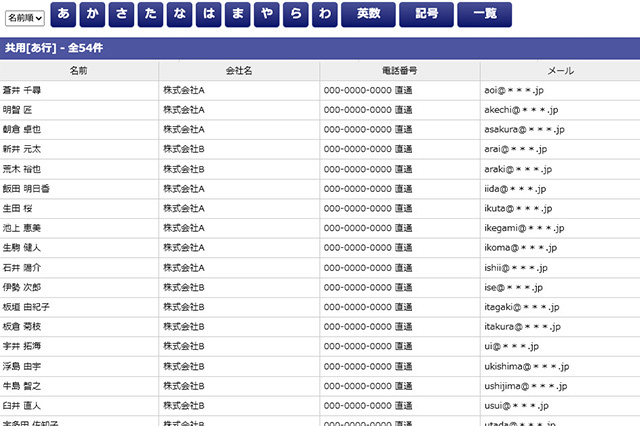Select contact 荒木 裕也

(22, 169)
